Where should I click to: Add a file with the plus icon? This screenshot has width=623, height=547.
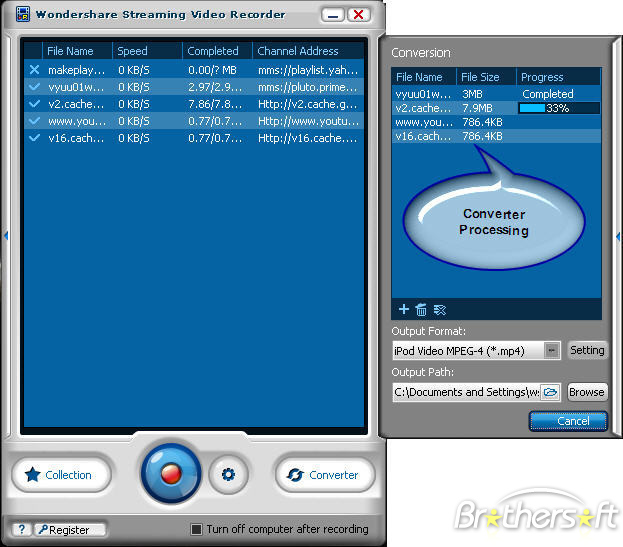404,309
